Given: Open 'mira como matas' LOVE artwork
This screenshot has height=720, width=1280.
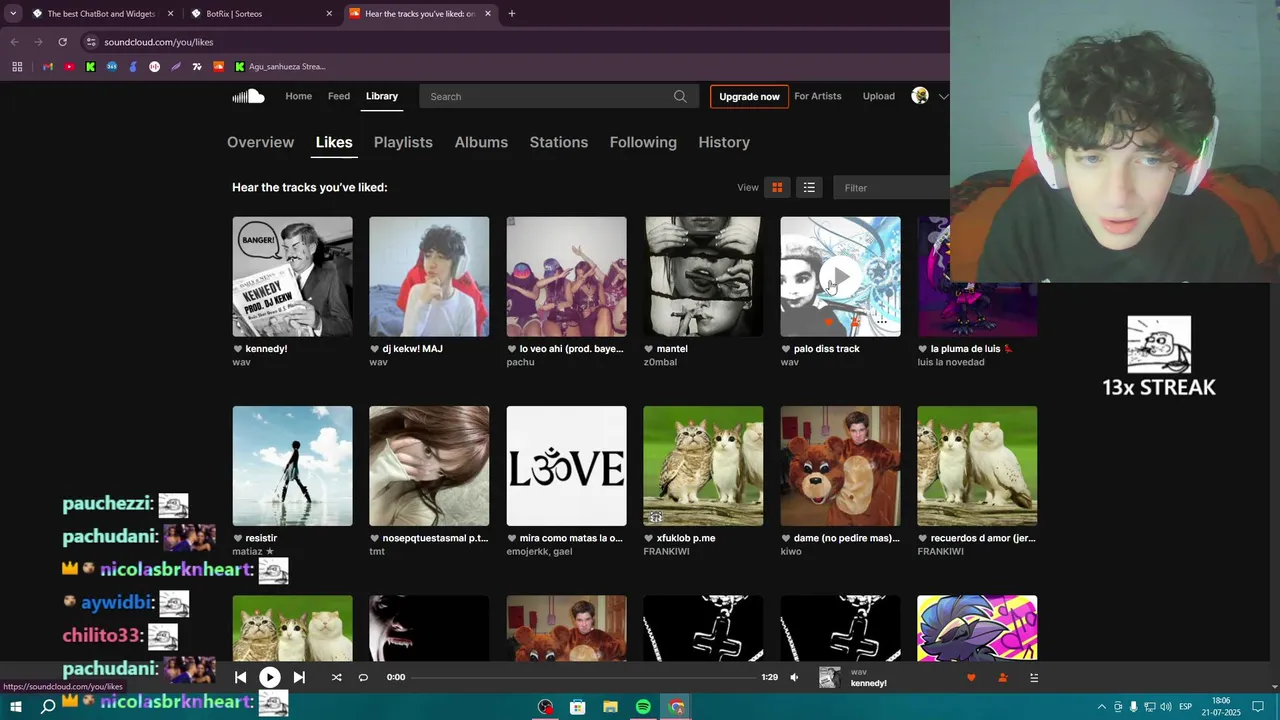Looking at the screenshot, I should click(566, 466).
